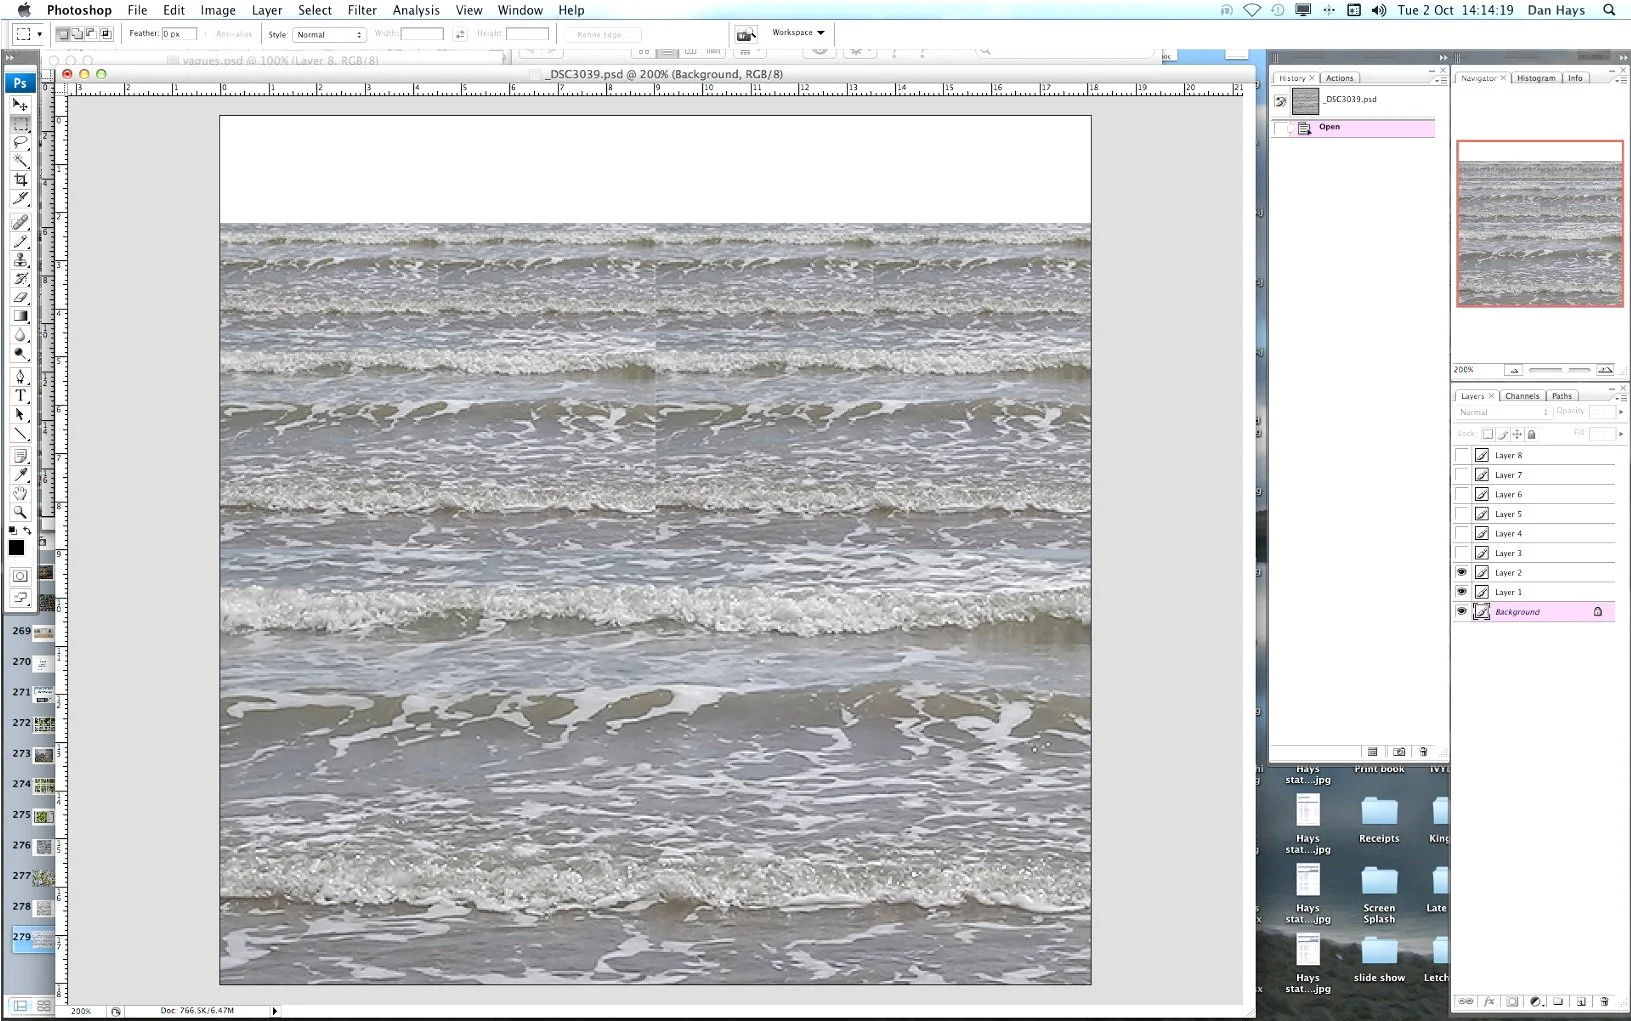Select the Magic Wand tool

click(20, 161)
